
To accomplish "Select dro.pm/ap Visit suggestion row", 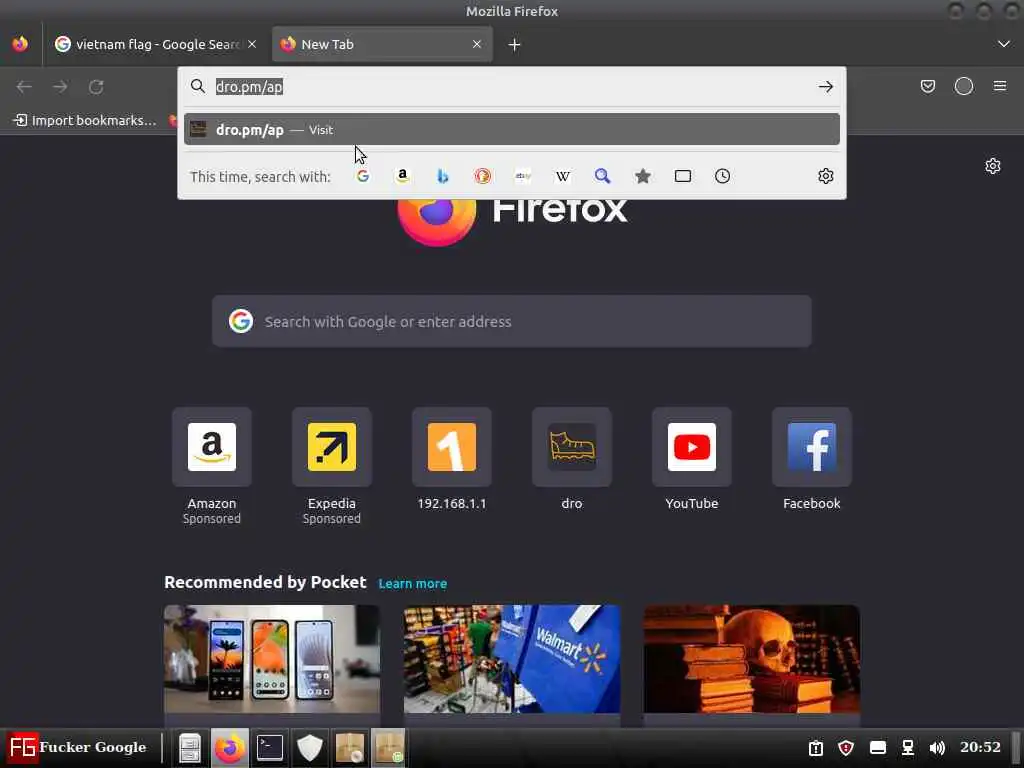I will (512, 129).
